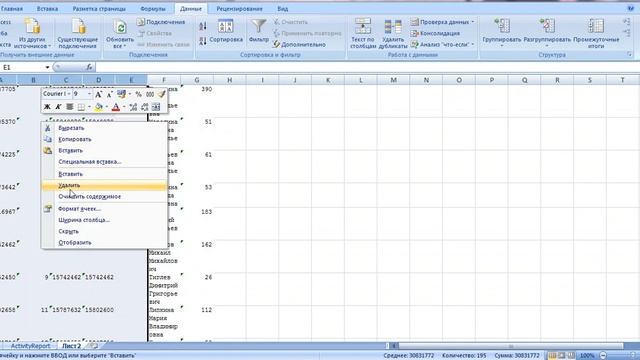The width and height of the screenshot is (640, 360).
Task: Choose Ширина столбца from context menu
Action: coord(104,220)
